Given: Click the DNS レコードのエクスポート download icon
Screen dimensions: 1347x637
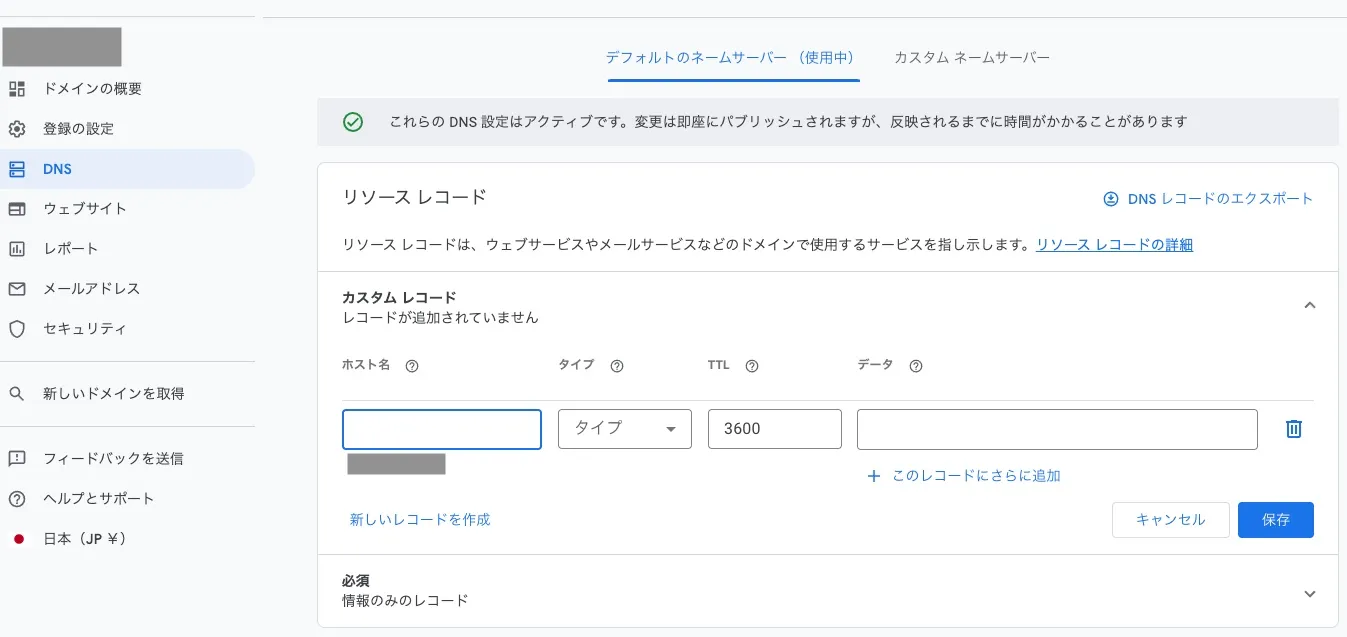Looking at the screenshot, I should coord(1111,198).
